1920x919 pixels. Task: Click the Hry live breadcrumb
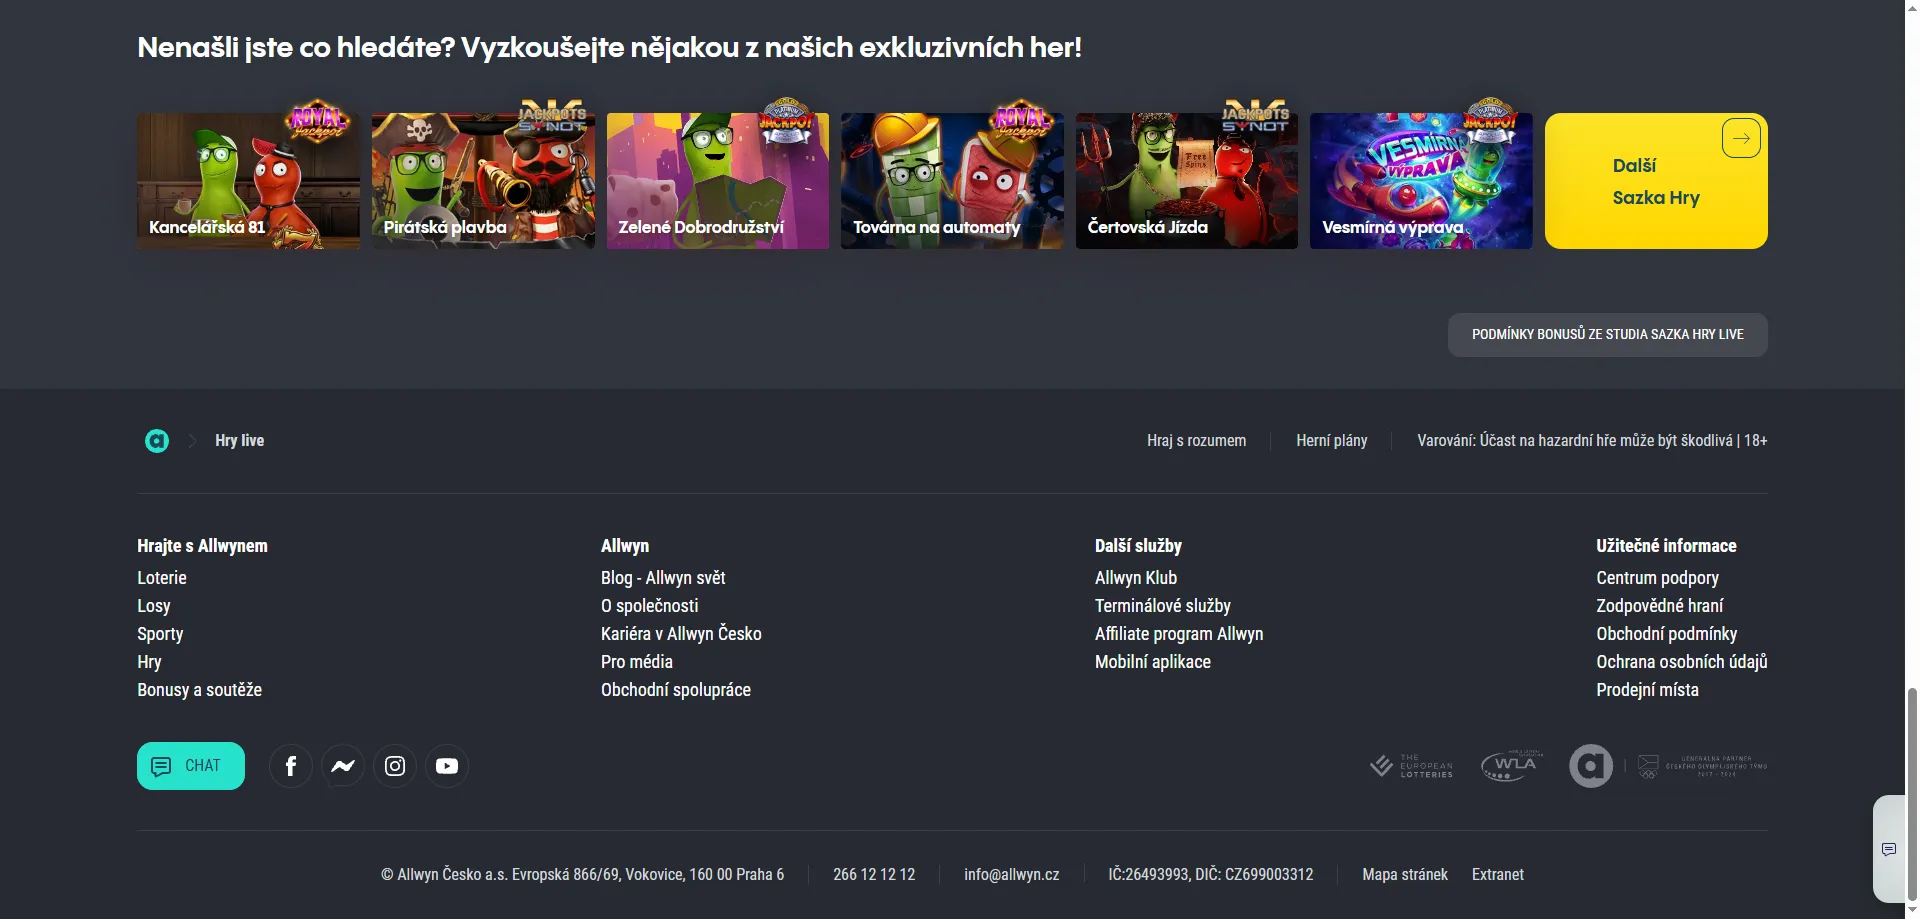pos(240,441)
